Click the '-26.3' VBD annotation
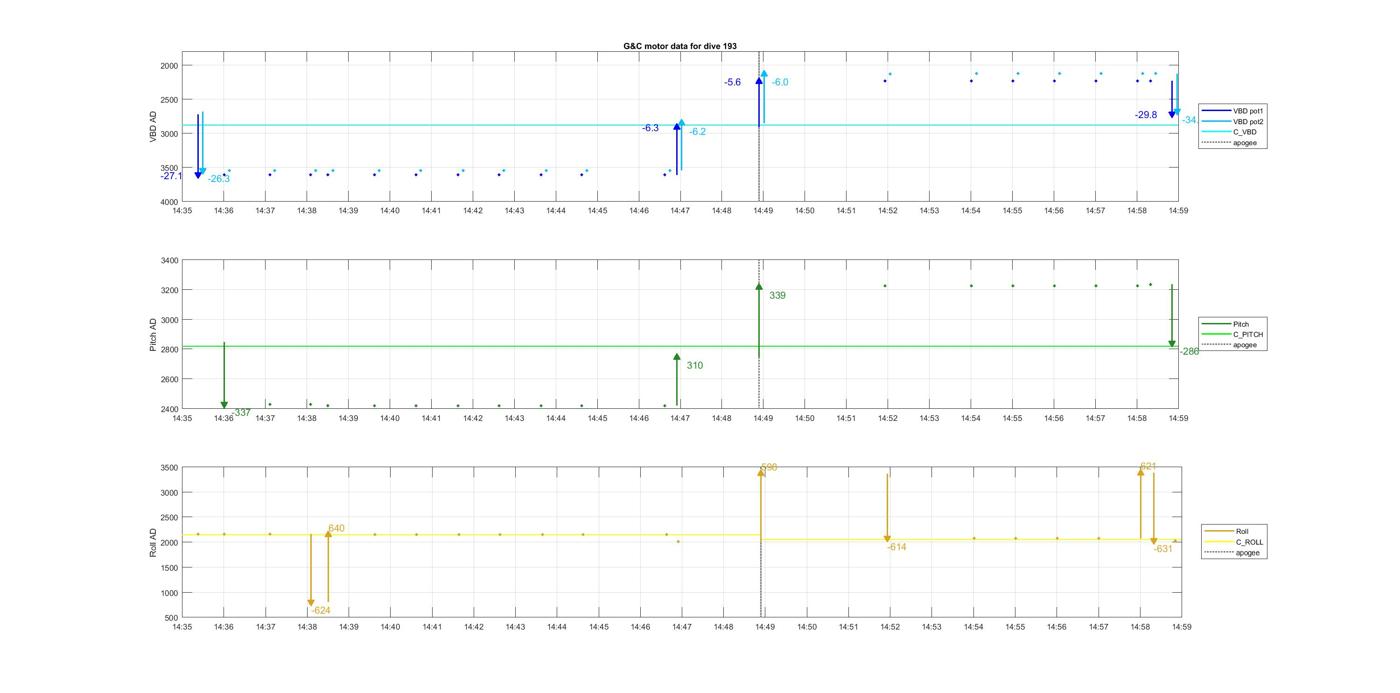Screen dimensions: 1400x693 point(219,179)
